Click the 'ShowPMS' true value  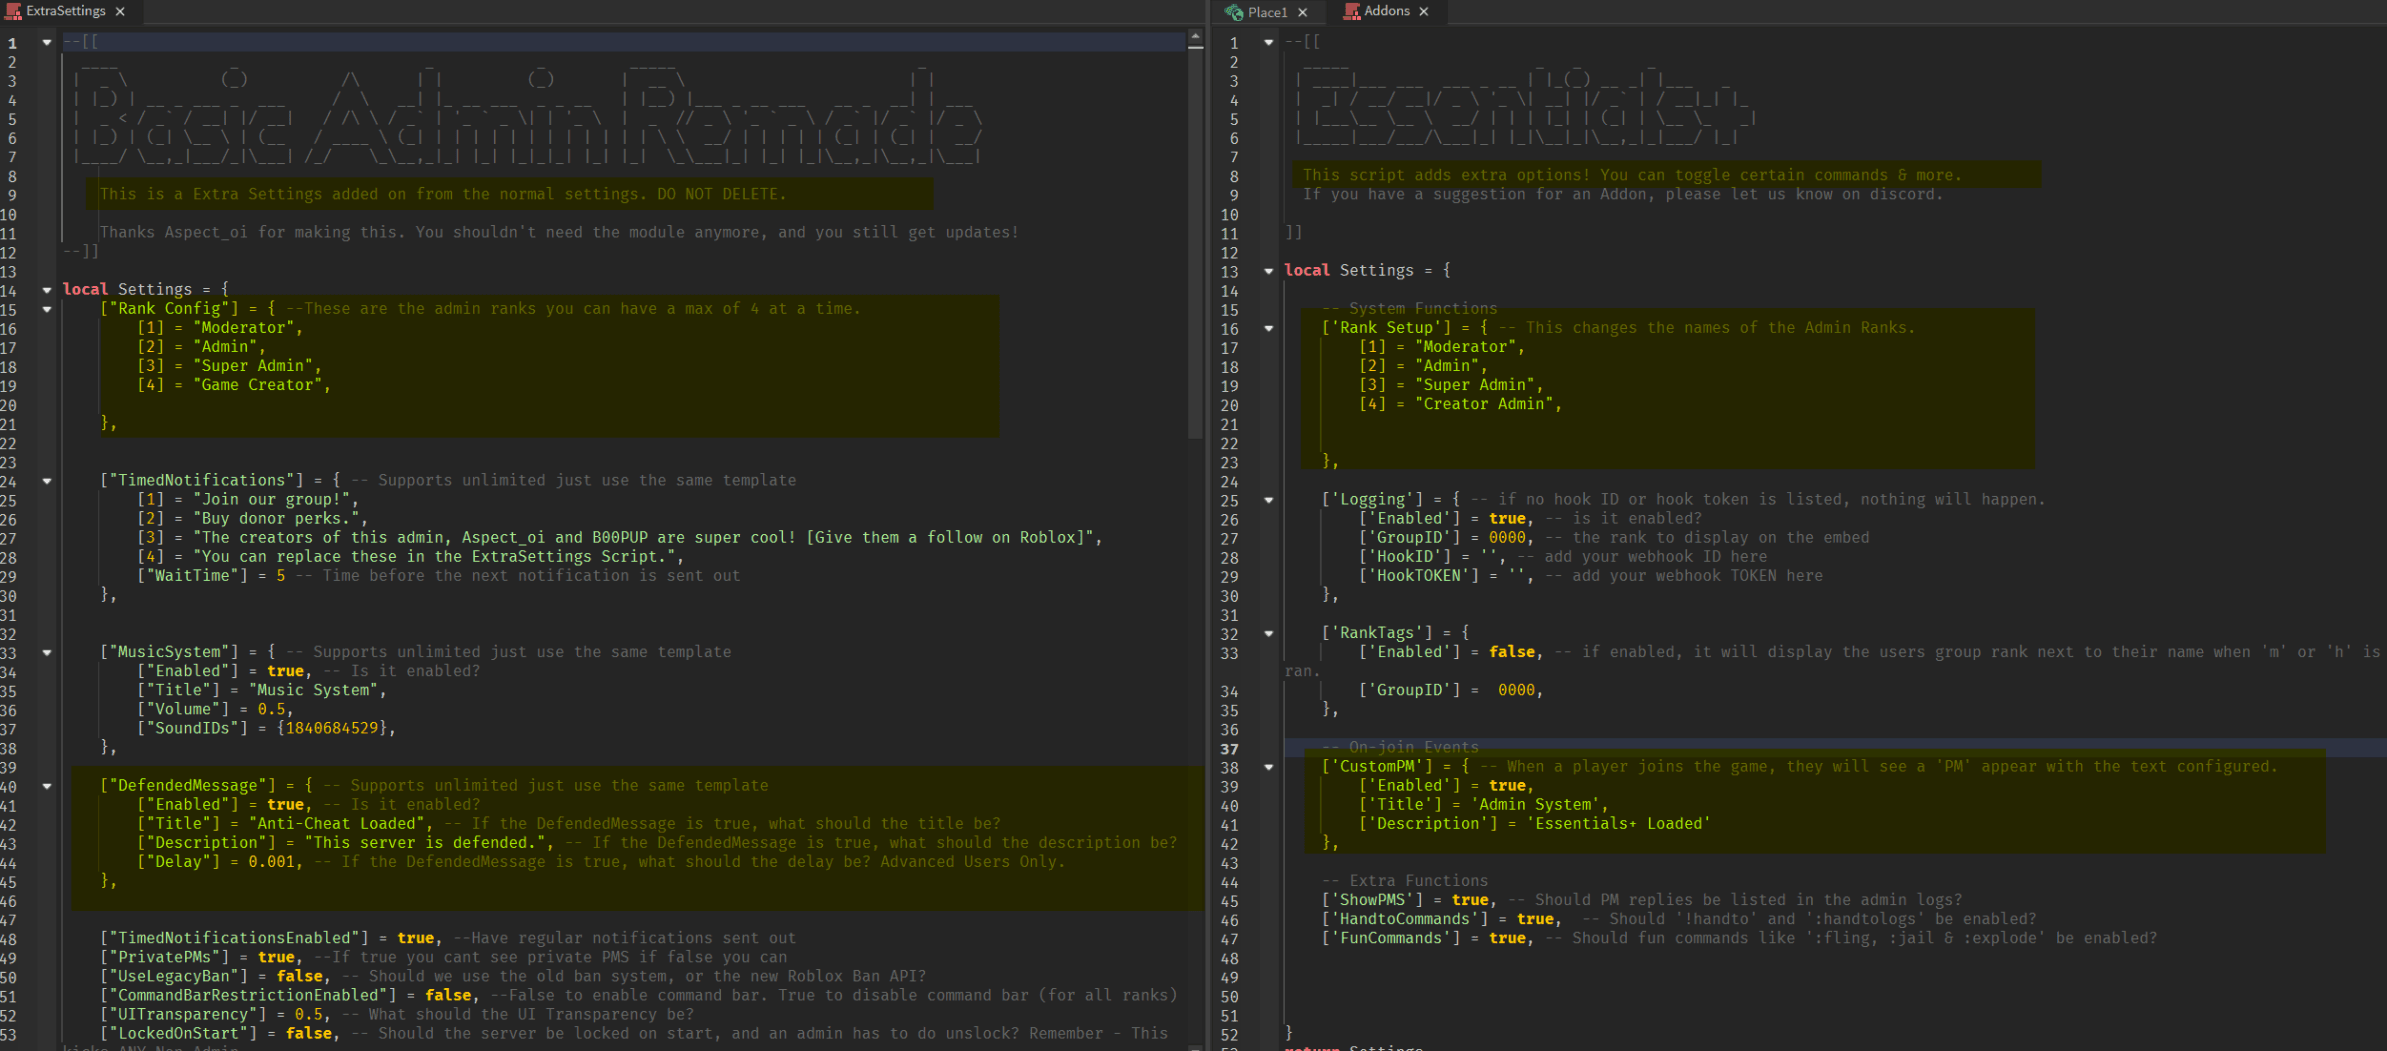1470,900
